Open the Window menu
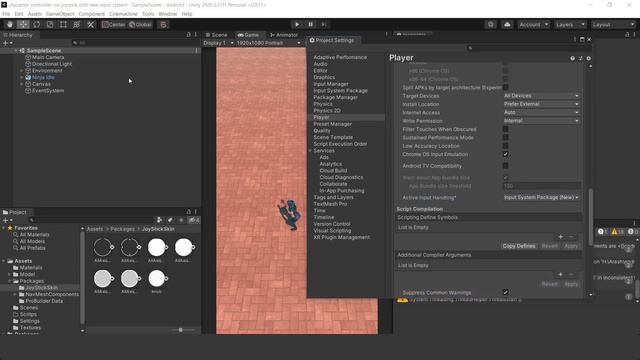Viewport: 640px width, 360px height. pyautogui.click(x=168, y=14)
